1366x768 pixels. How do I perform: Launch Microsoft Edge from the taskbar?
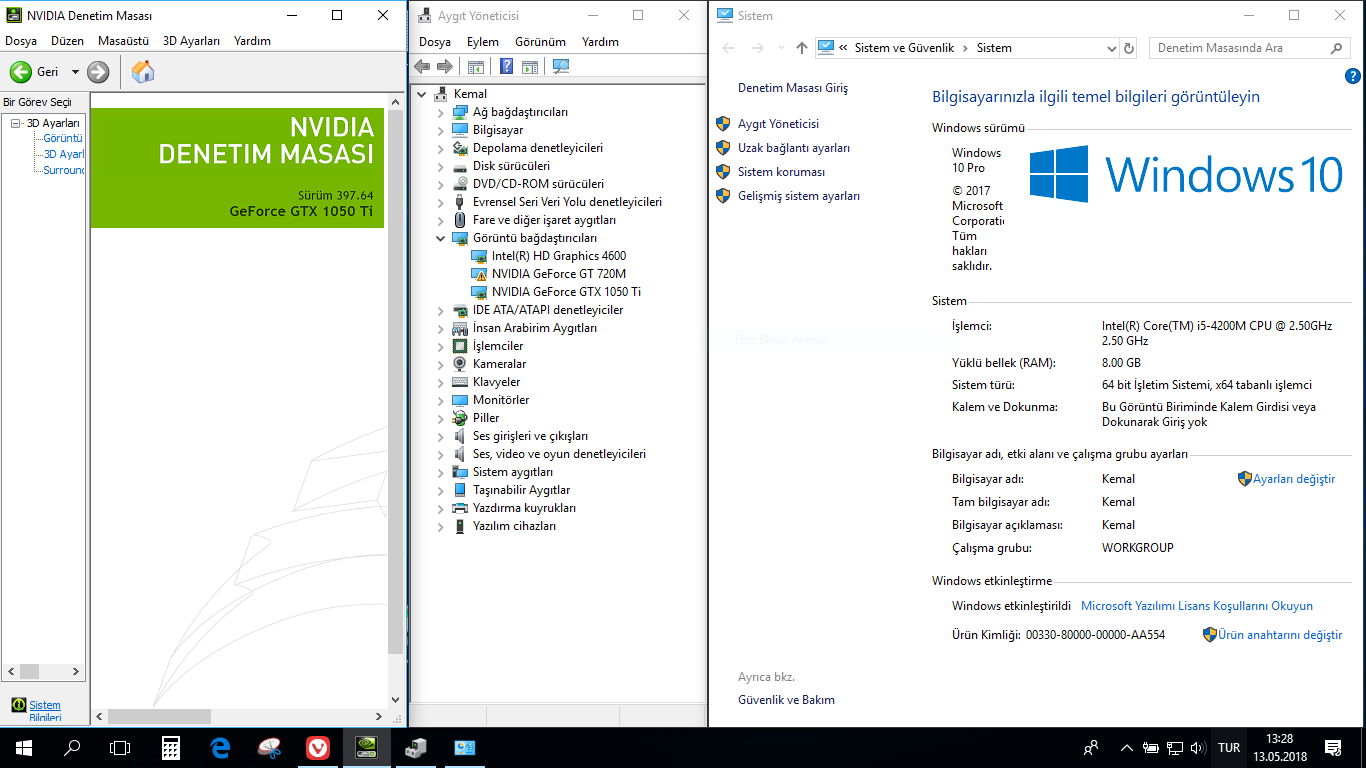tap(220, 747)
